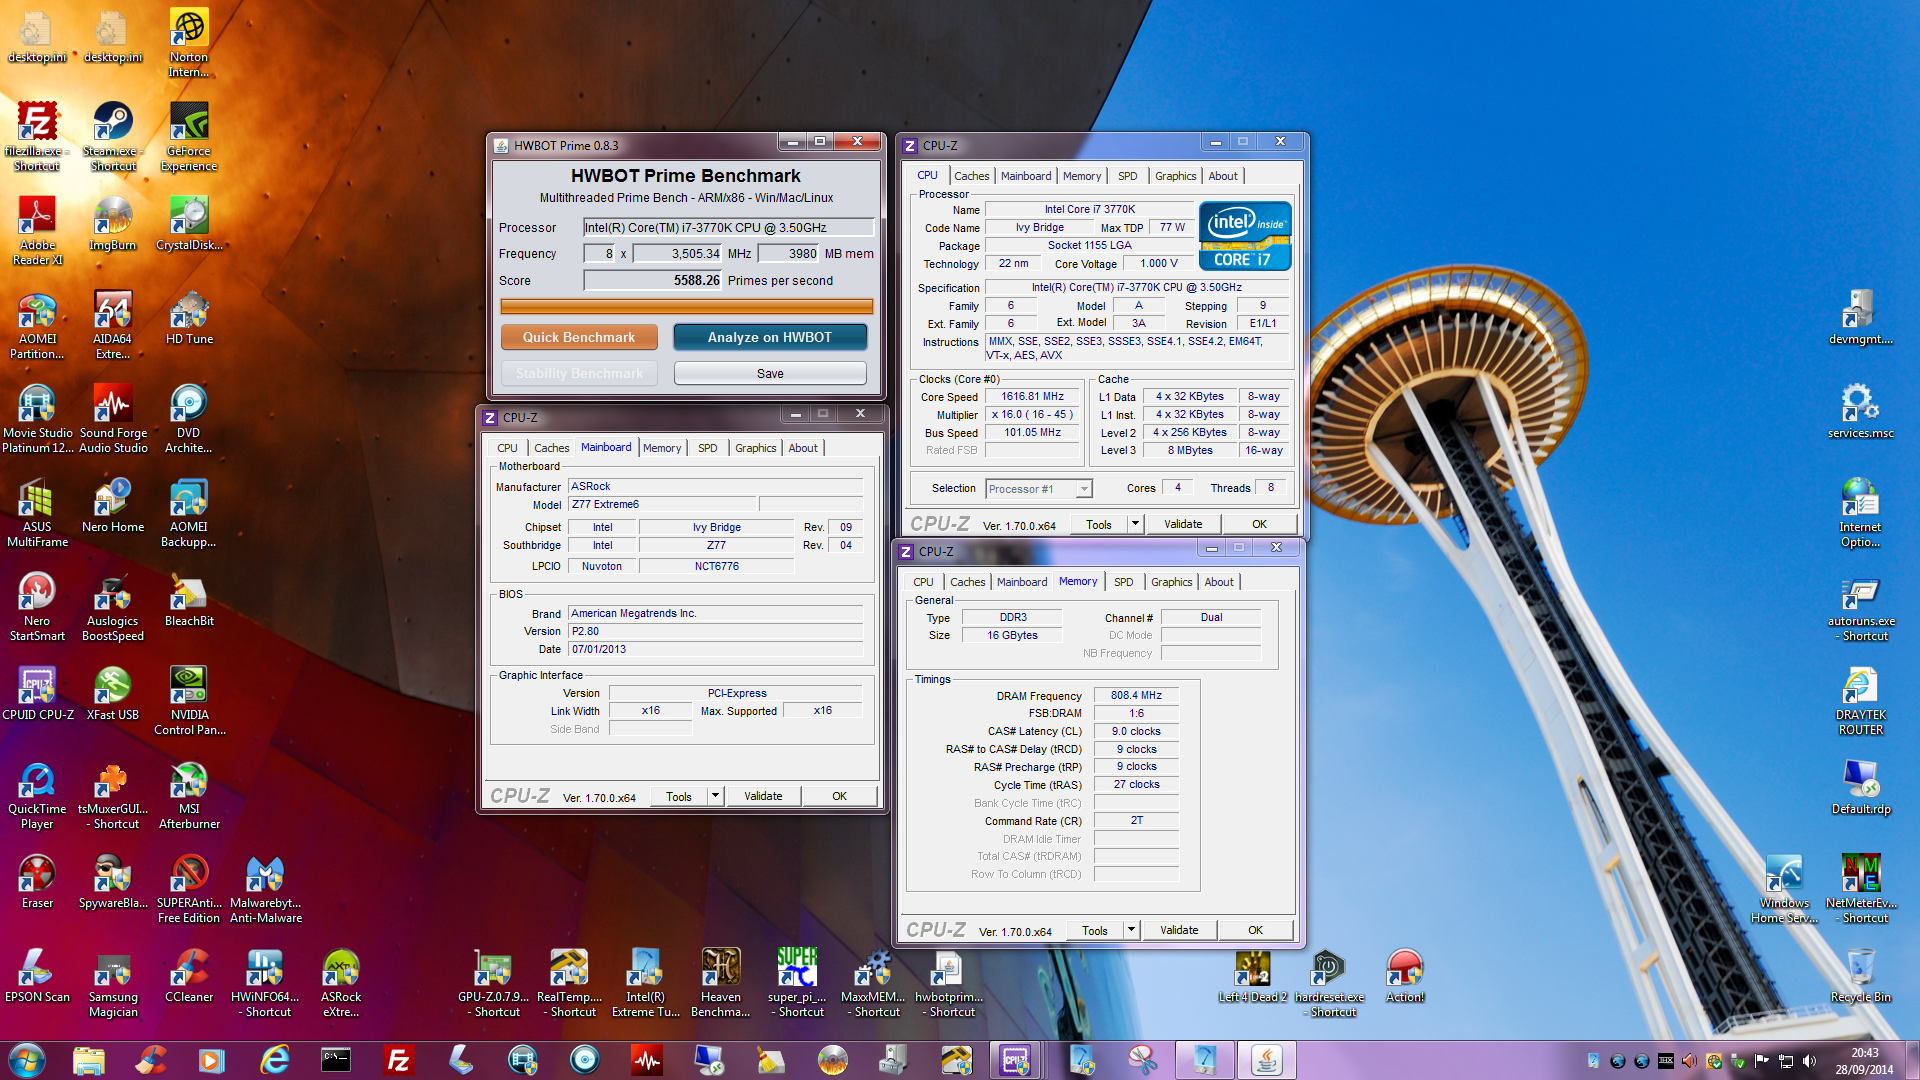Launch the Steam.exe shortcut
This screenshot has width=1920, height=1080.
pyautogui.click(x=113, y=136)
